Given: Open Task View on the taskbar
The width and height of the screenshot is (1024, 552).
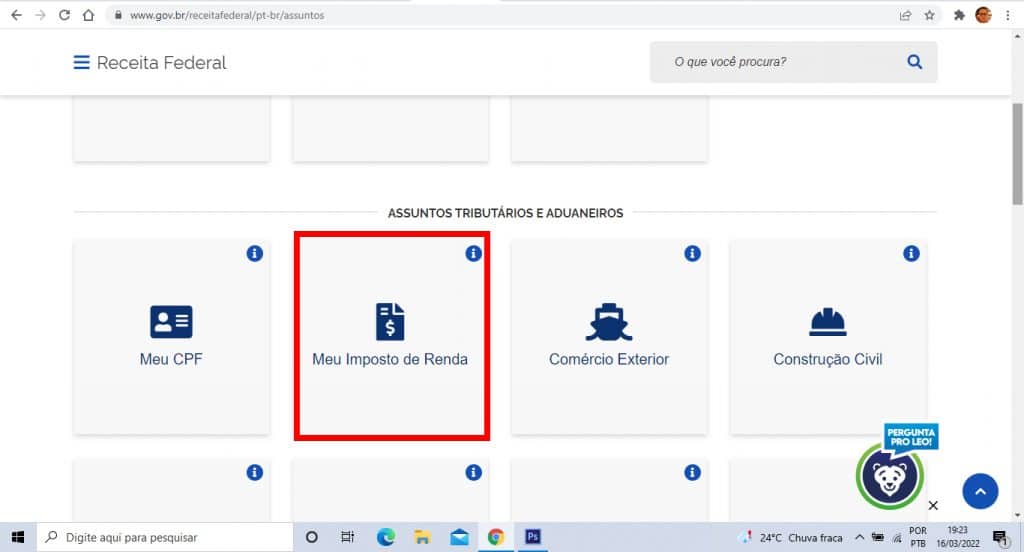Looking at the screenshot, I should tap(347, 537).
